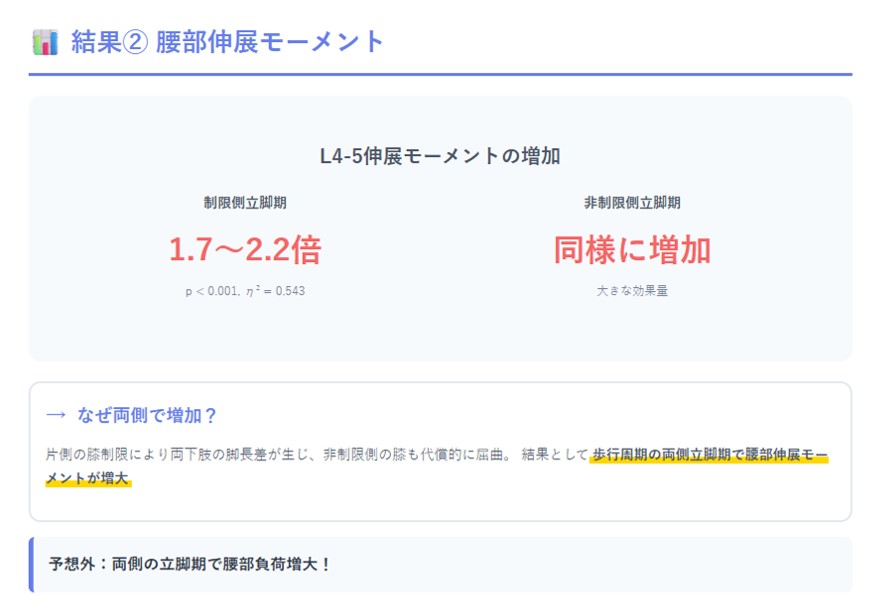Click the circled ② in the heading
This screenshot has height=613, width=878.
[x=136, y=42]
